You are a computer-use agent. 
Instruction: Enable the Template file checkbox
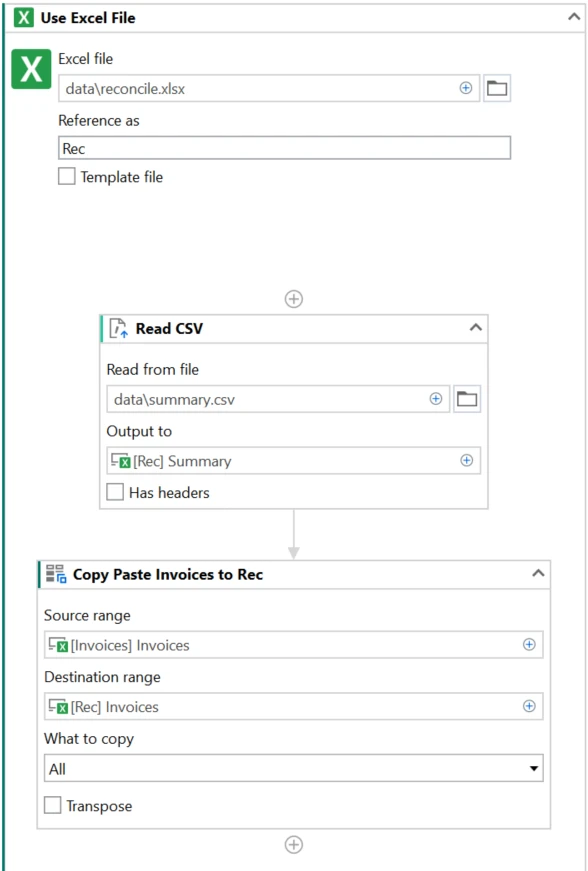tap(67, 177)
